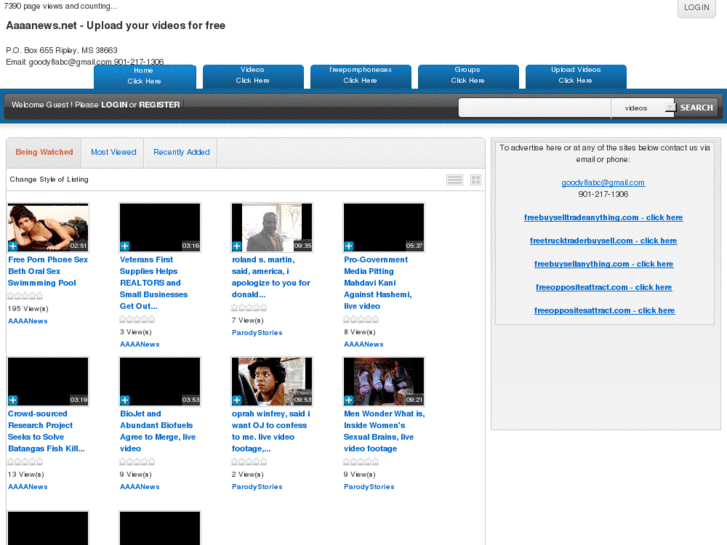Switch to grid style listing icon
Screen dimensions: 727x545
[476, 180]
